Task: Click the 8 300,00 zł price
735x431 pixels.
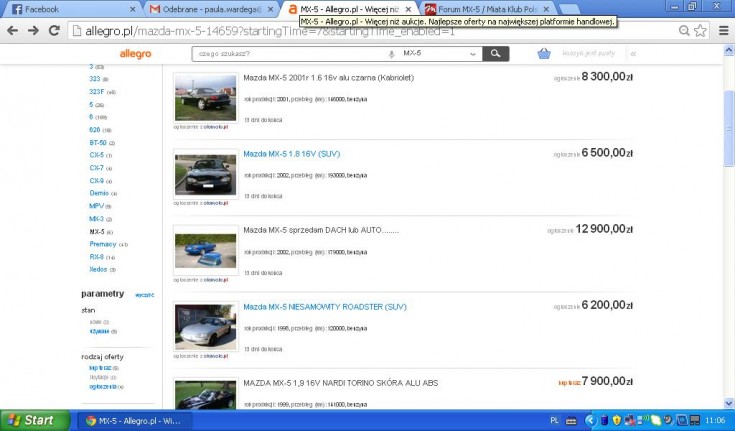Action: [x=607, y=76]
